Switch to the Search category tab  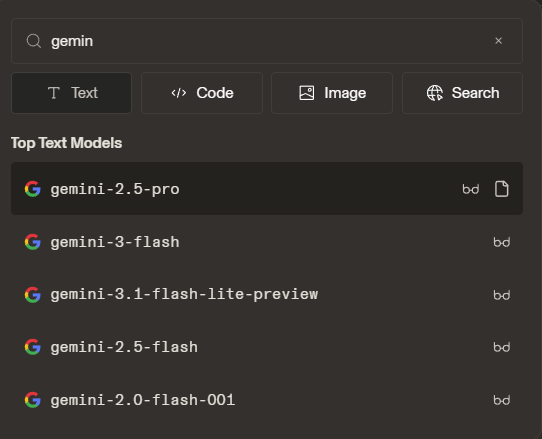(x=462, y=93)
